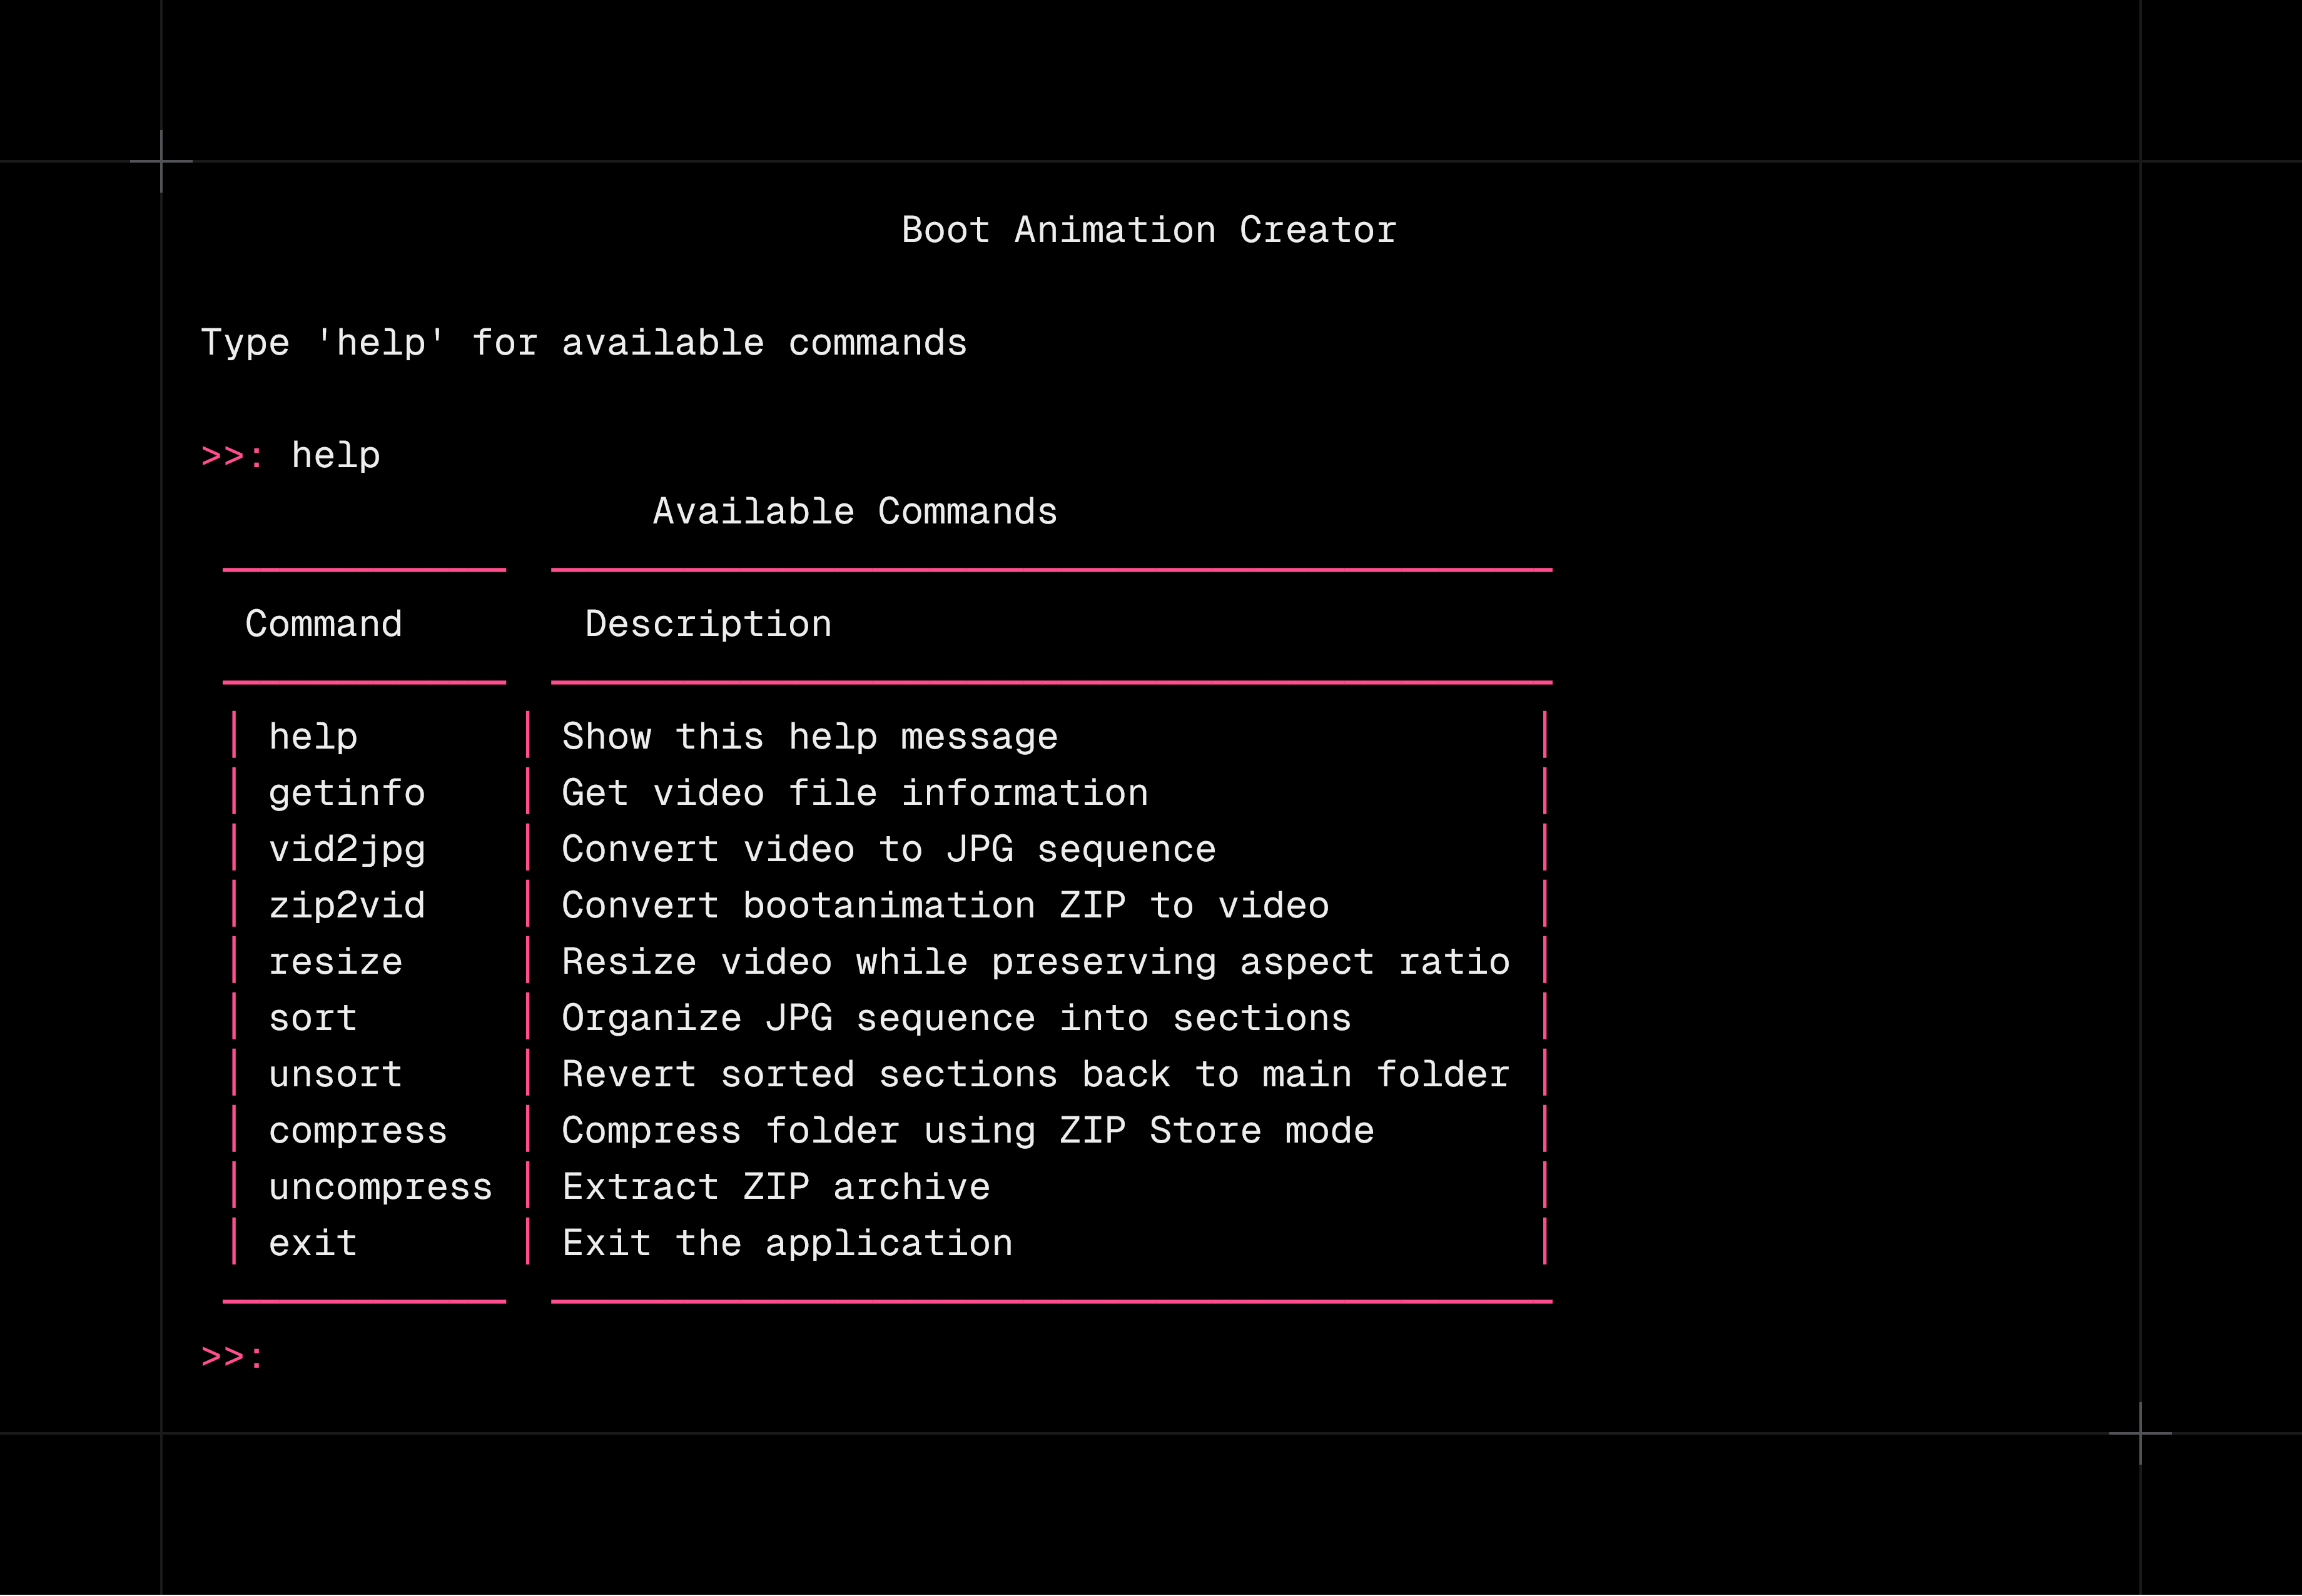Screen dimensions: 2302x1596
Task: Select the 'resize' command cell
Action: click(x=336, y=962)
